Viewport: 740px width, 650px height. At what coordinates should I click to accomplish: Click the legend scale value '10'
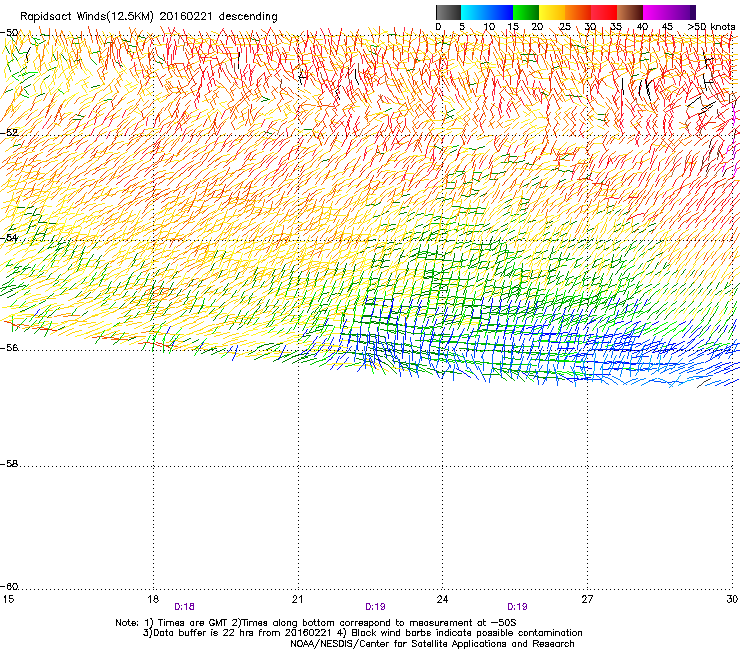[x=489, y=27]
